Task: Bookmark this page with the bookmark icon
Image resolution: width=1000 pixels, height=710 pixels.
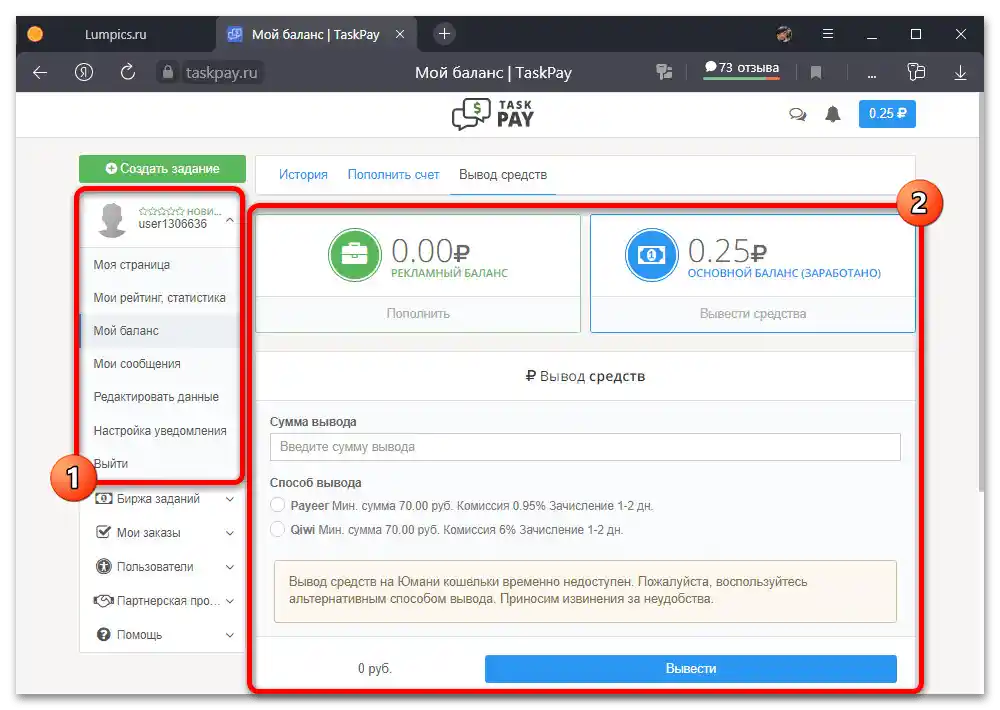Action: click(816, 73)
